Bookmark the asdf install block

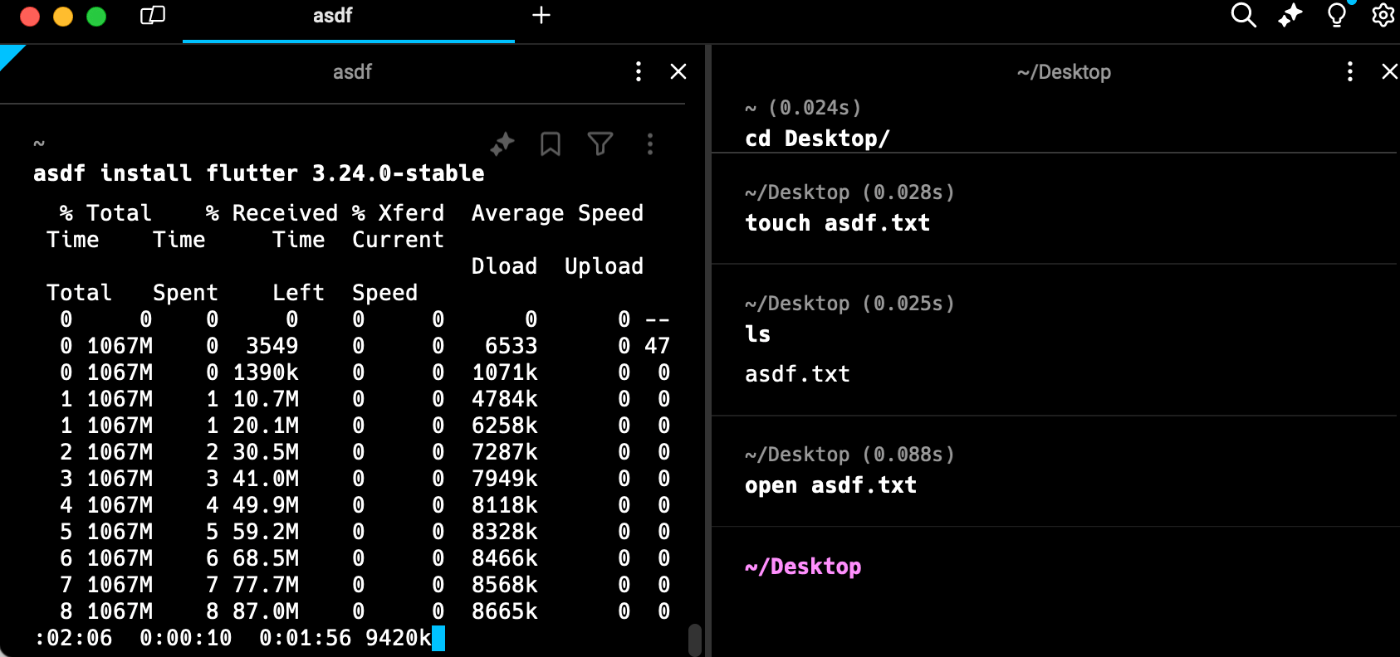[x=550, y=144]
